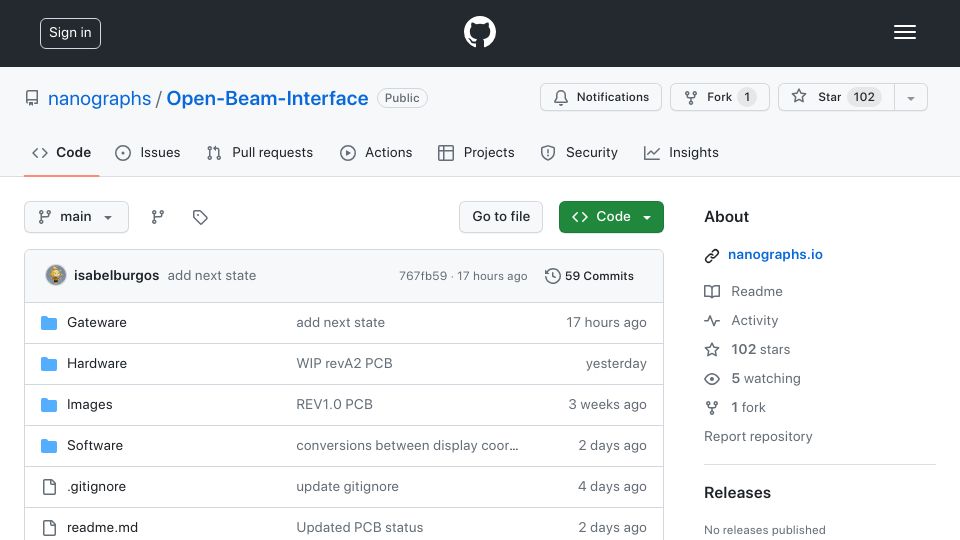Open 'update gitignore' commit message

[x=347, y=487]
